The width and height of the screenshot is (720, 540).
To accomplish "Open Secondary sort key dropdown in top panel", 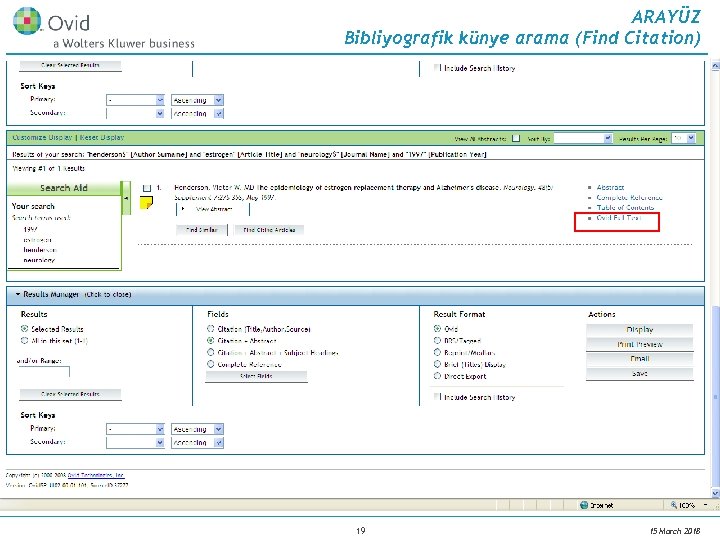I will coord(135,113).
